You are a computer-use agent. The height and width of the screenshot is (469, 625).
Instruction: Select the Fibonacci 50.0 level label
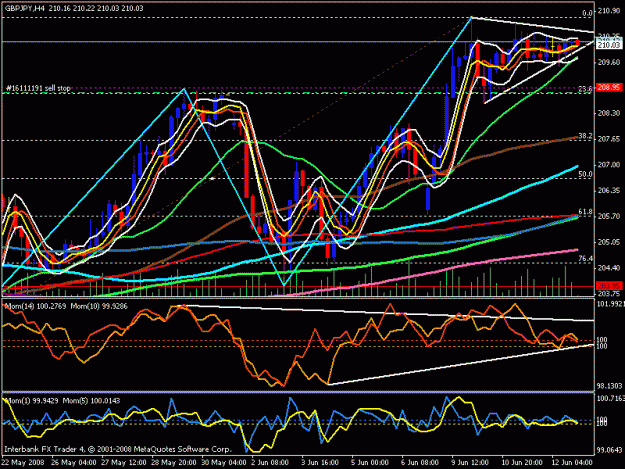pyautogui.click(x=585, y=174)
